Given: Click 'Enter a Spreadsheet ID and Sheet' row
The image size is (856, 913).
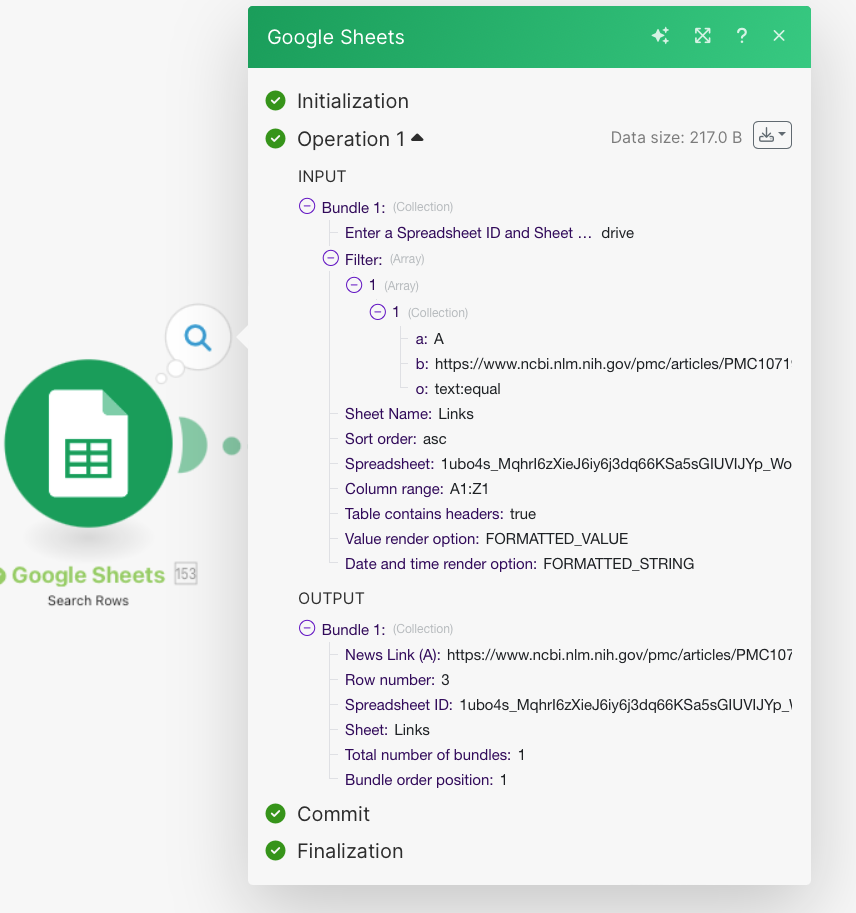Looking at the screenshot, I should point(489,233).
